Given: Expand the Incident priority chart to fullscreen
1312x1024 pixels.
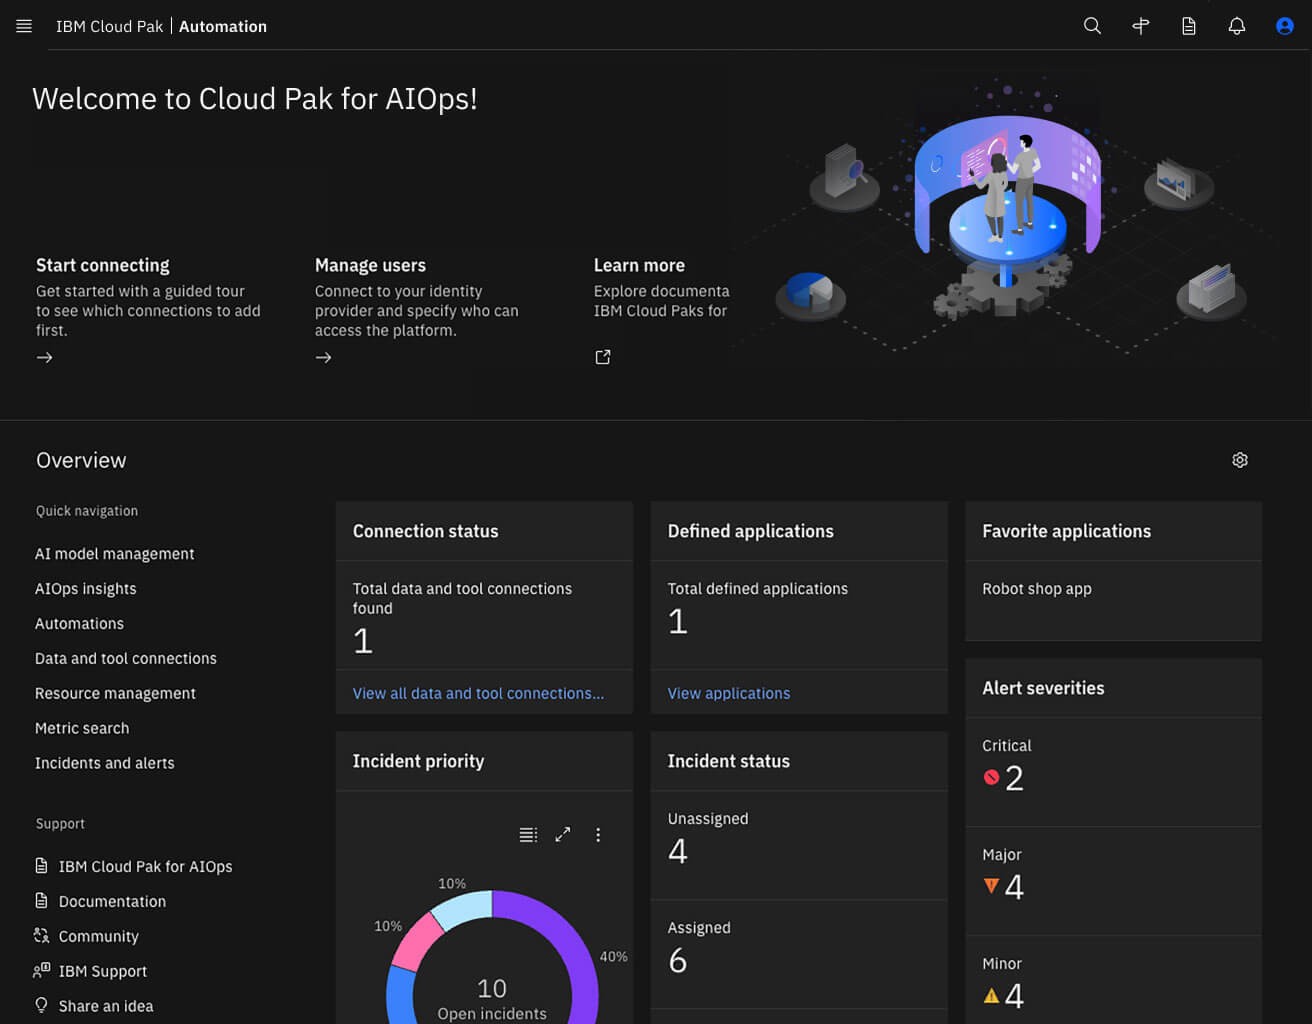Looking at the screenshot, I should pos(563,834).
